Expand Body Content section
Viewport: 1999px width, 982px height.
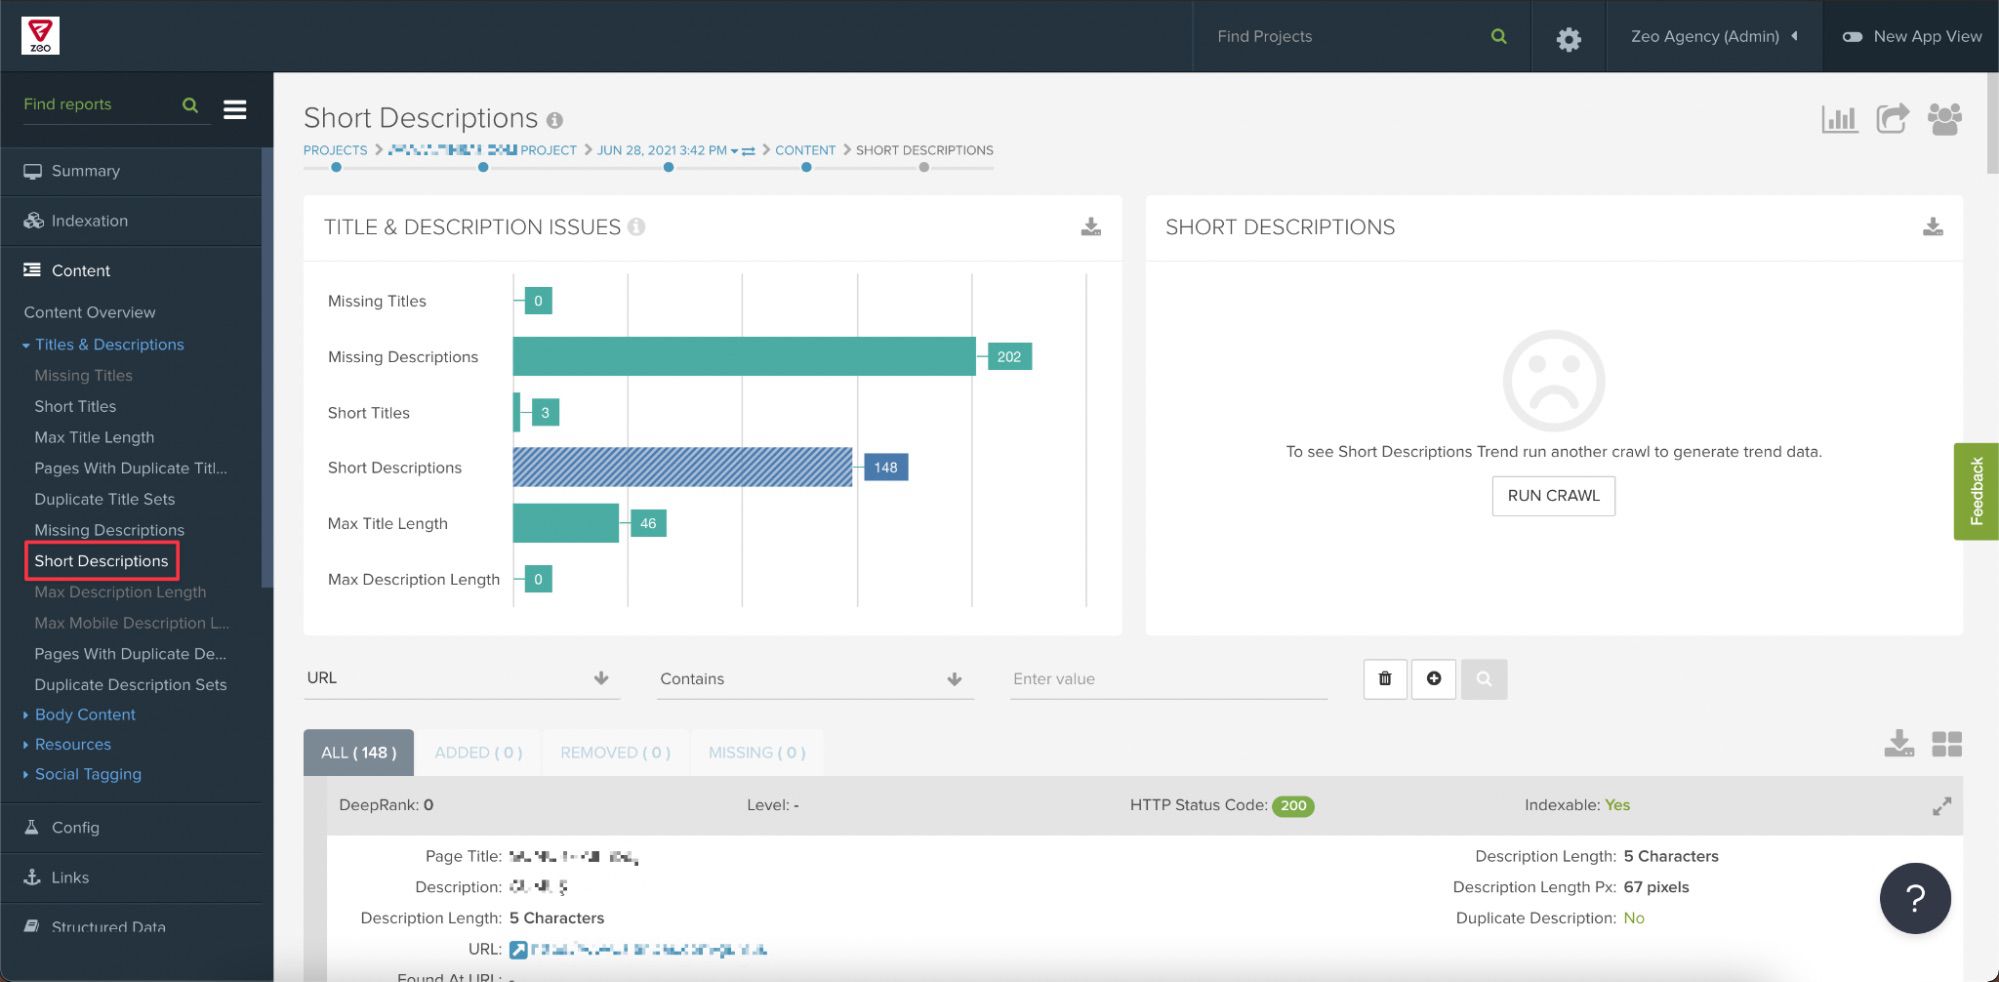click(x=79, y=715)
